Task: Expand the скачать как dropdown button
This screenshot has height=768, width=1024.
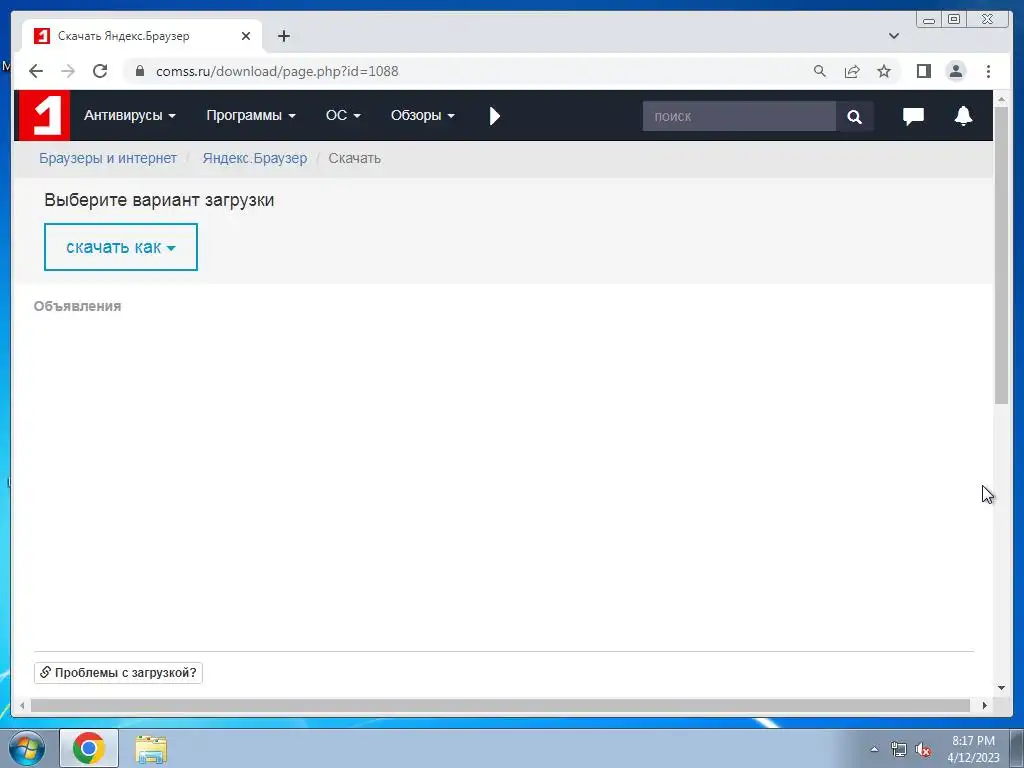Action: tap(121, 247)
